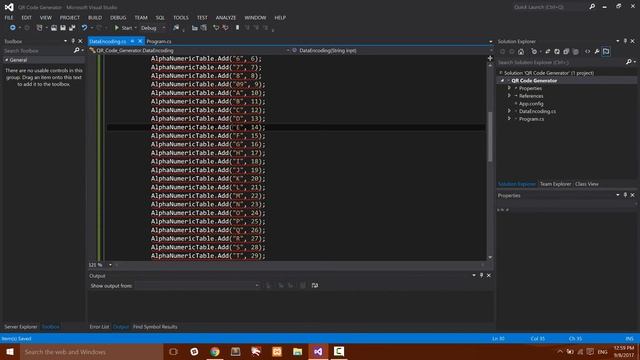This screenshot has height=360, width=640.
Task: Click Solution Explorer Collapse All icon
Action: (x=566, y=51)
